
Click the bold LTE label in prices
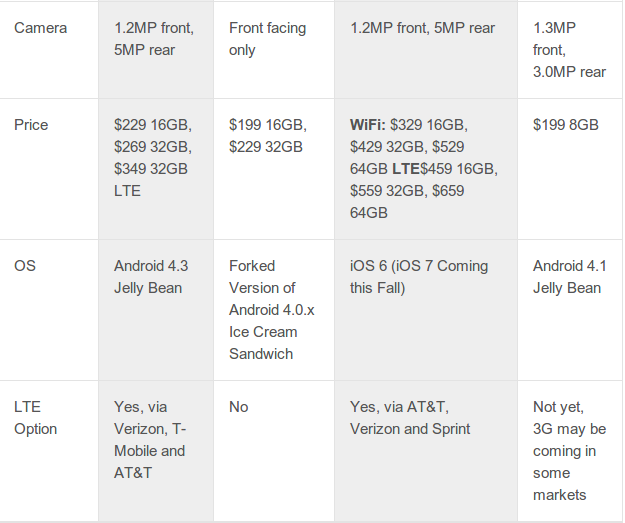pos(406,169)
